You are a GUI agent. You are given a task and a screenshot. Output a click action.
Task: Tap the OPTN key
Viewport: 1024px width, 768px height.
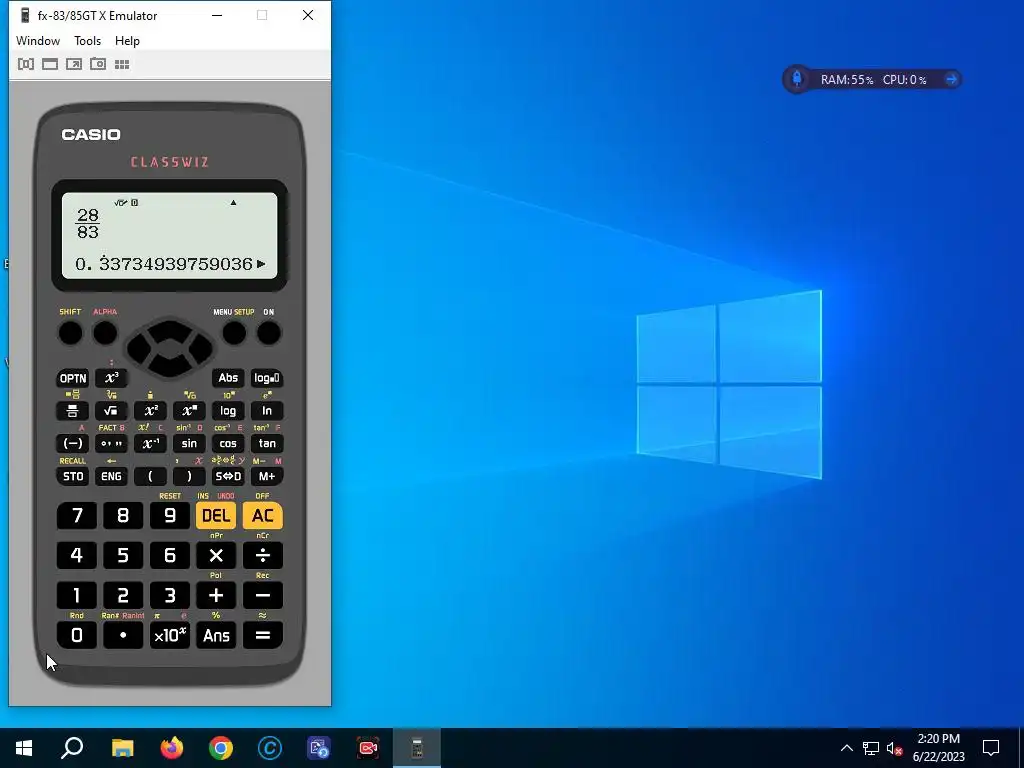click(x=72, y=378)
